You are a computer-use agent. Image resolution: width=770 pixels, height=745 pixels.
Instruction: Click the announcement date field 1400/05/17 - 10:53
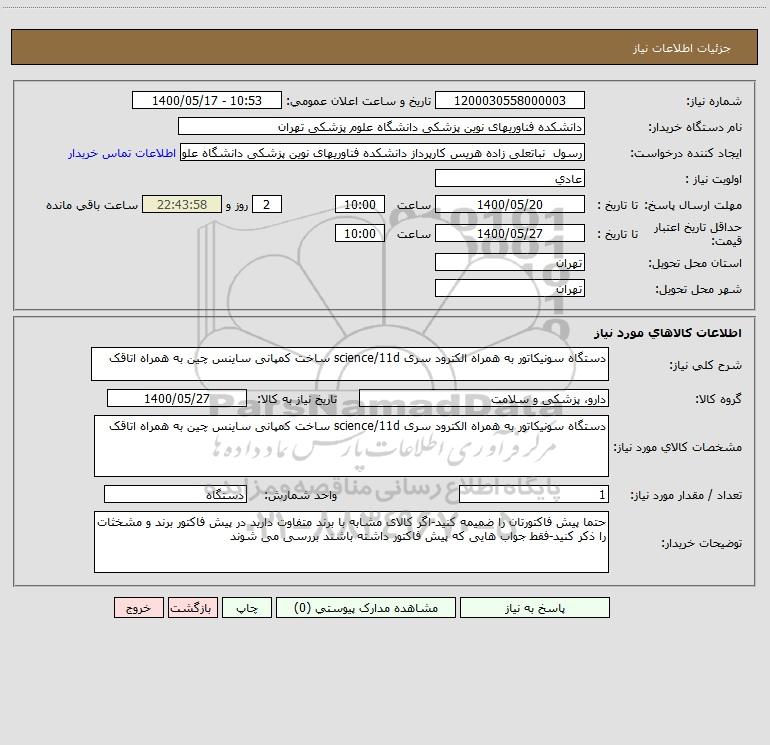(x=207, y=101)
